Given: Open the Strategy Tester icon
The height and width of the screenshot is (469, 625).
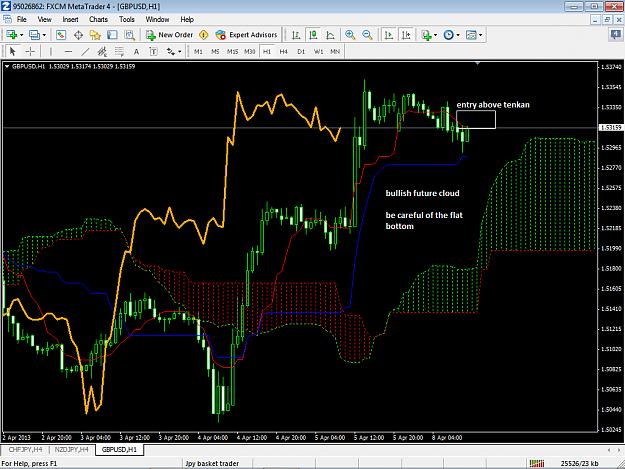Looking at the screenshot, I should click(x=129, y=35).
